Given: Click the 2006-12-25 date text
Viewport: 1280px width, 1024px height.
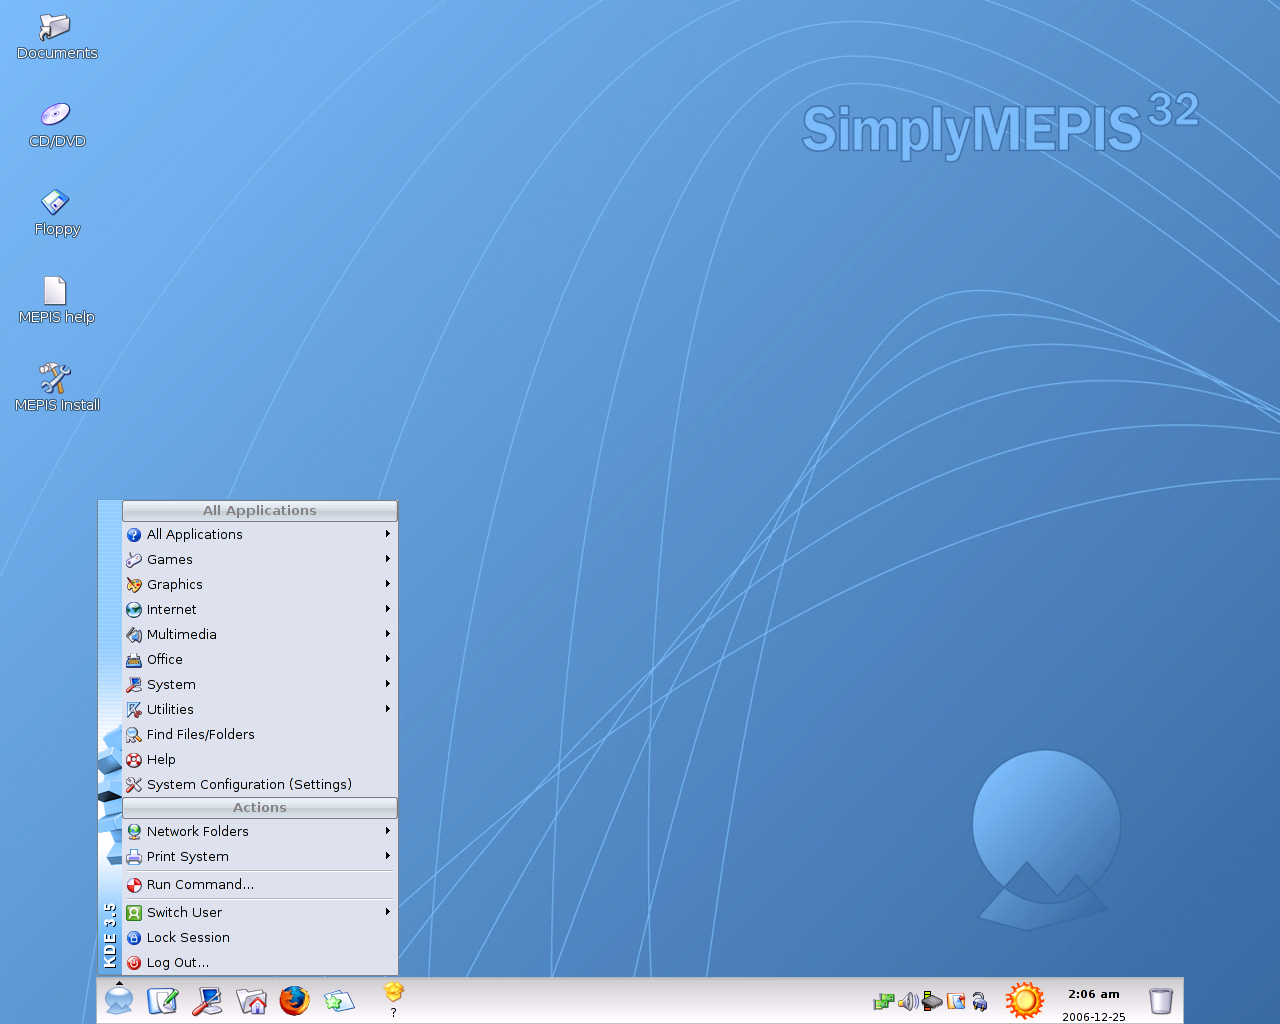Looking at the screenshot, I should (x=1094, y=1016).
